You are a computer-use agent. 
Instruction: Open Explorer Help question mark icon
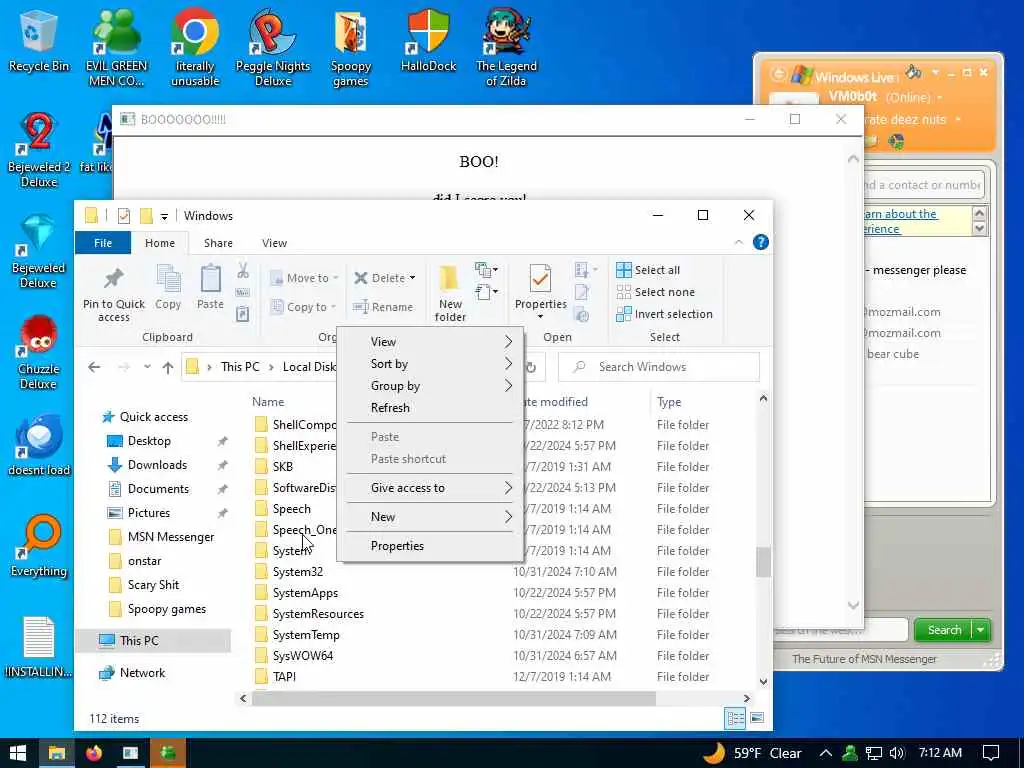click(761, 242)
